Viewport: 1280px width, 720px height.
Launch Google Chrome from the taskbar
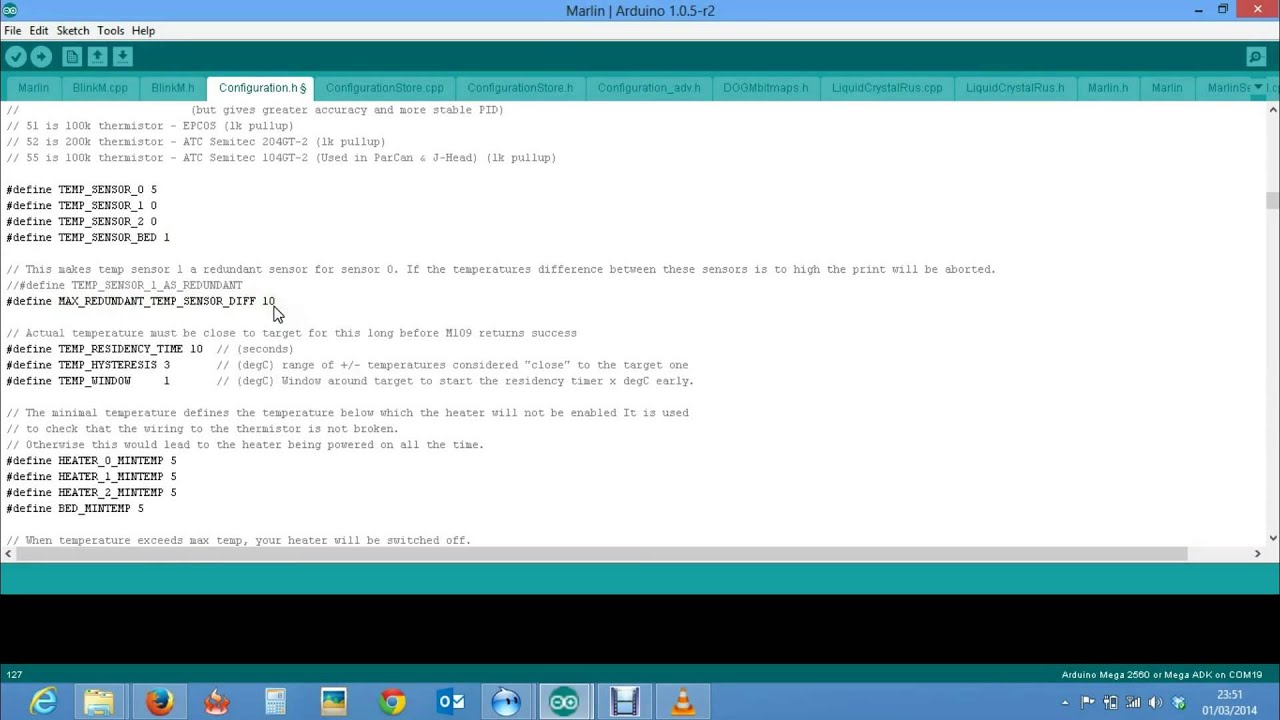[x=392, y=702]
